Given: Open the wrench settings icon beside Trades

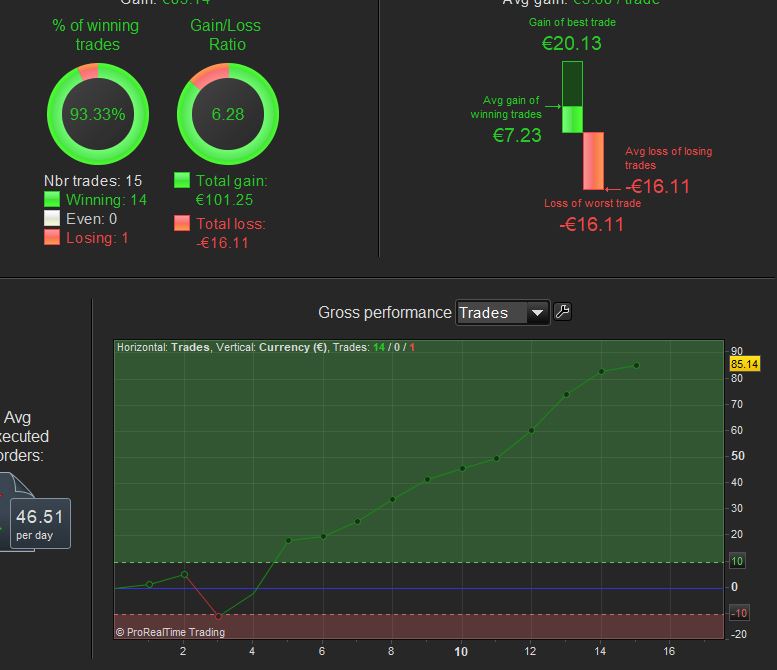Looking at the screenshot, I should [562, 312].
